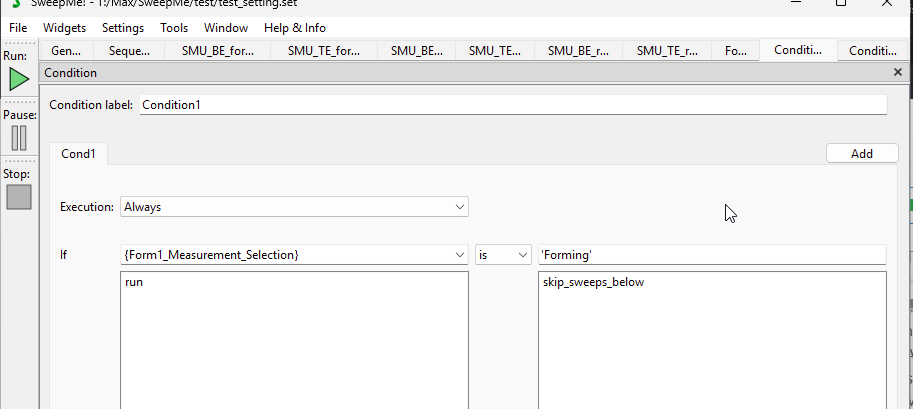
Task: Switch to the first SMU_BE_for... tab
Action: (x=217, y=51)
